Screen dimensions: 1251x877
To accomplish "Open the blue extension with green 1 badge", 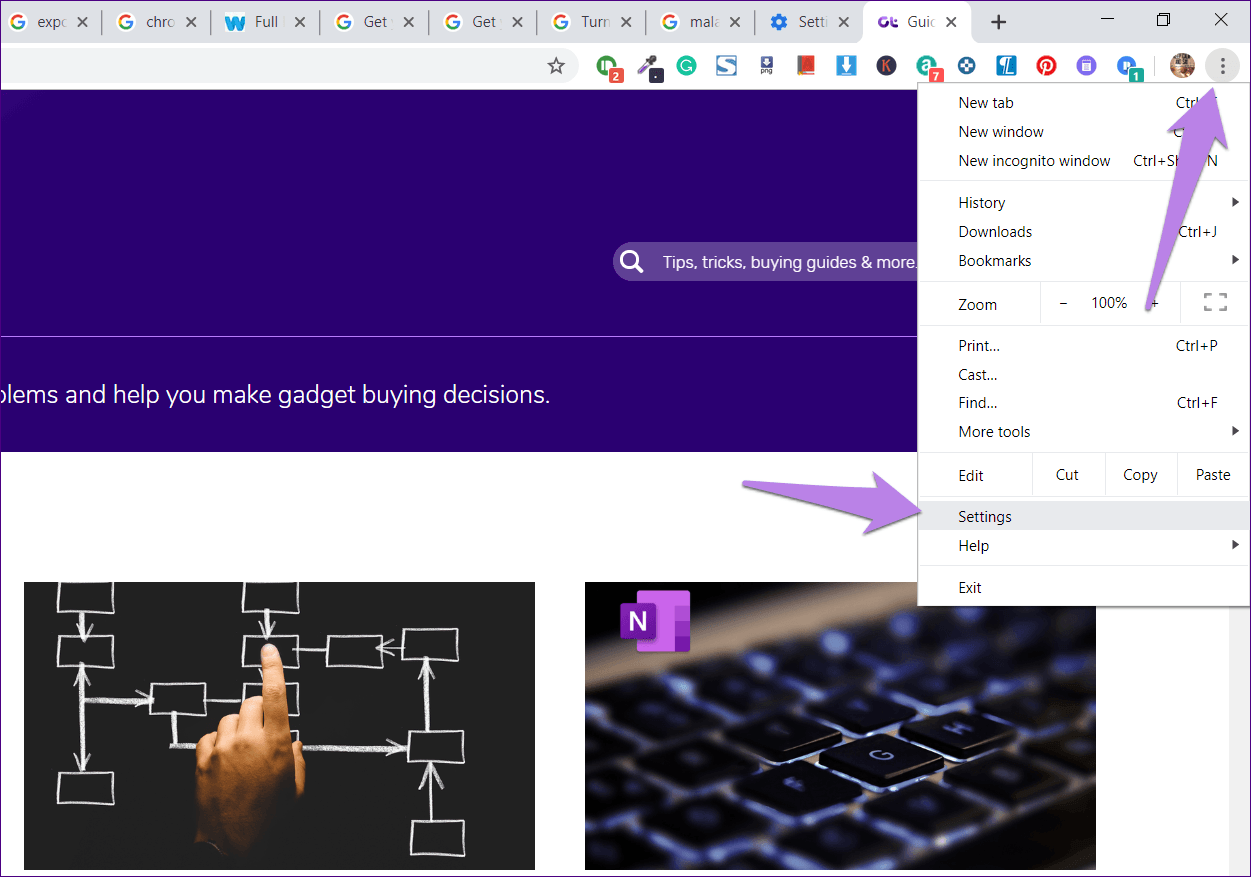I will pyautogui.click(x=1129, y=67).
